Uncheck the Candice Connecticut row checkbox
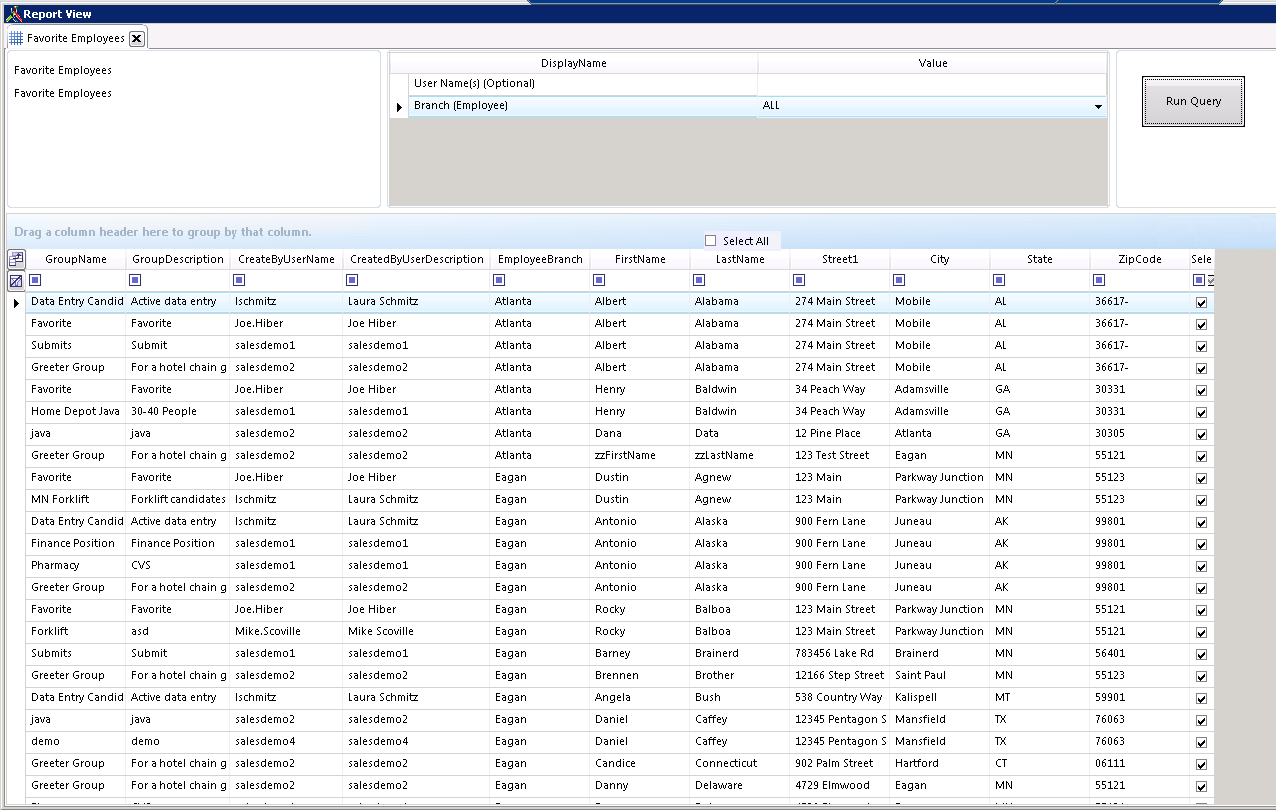Screen dimensions: 1276x810 click(x=1201, y=764)
